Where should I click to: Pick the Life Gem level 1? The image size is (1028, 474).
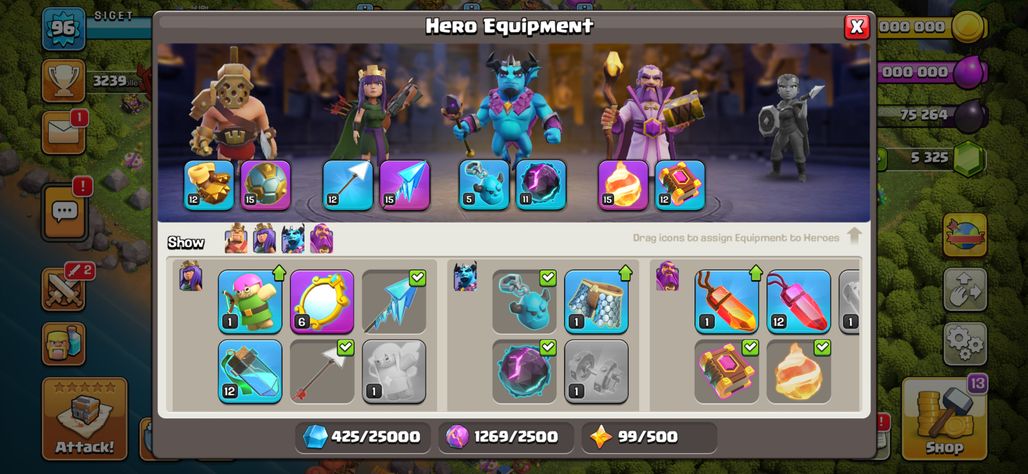pos(726,301)
